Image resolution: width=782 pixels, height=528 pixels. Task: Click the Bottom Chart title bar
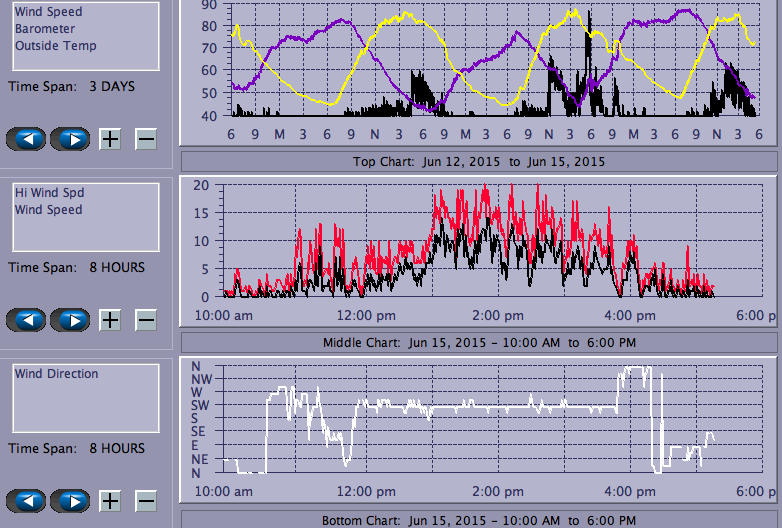pos(478,520)
